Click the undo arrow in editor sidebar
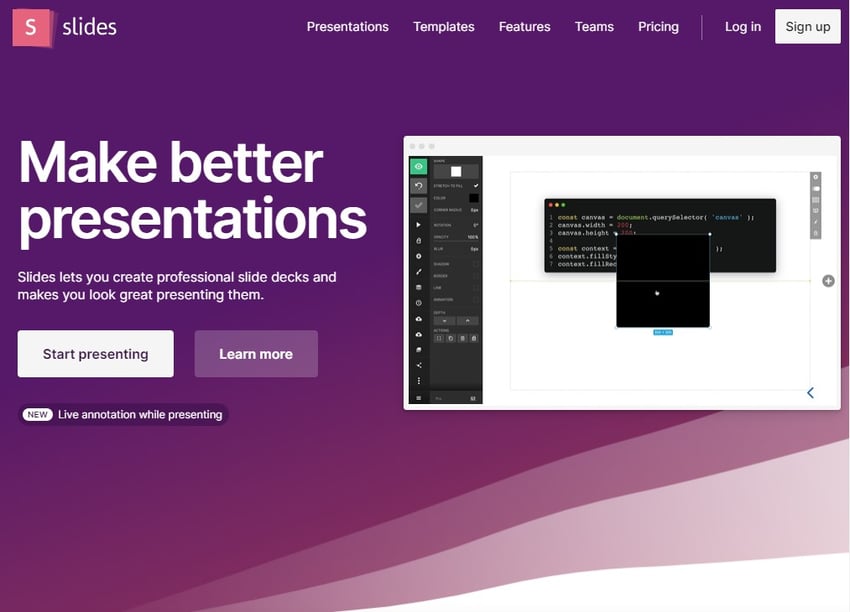Screen dimensions: 850x612 click(x=418, y=186)
